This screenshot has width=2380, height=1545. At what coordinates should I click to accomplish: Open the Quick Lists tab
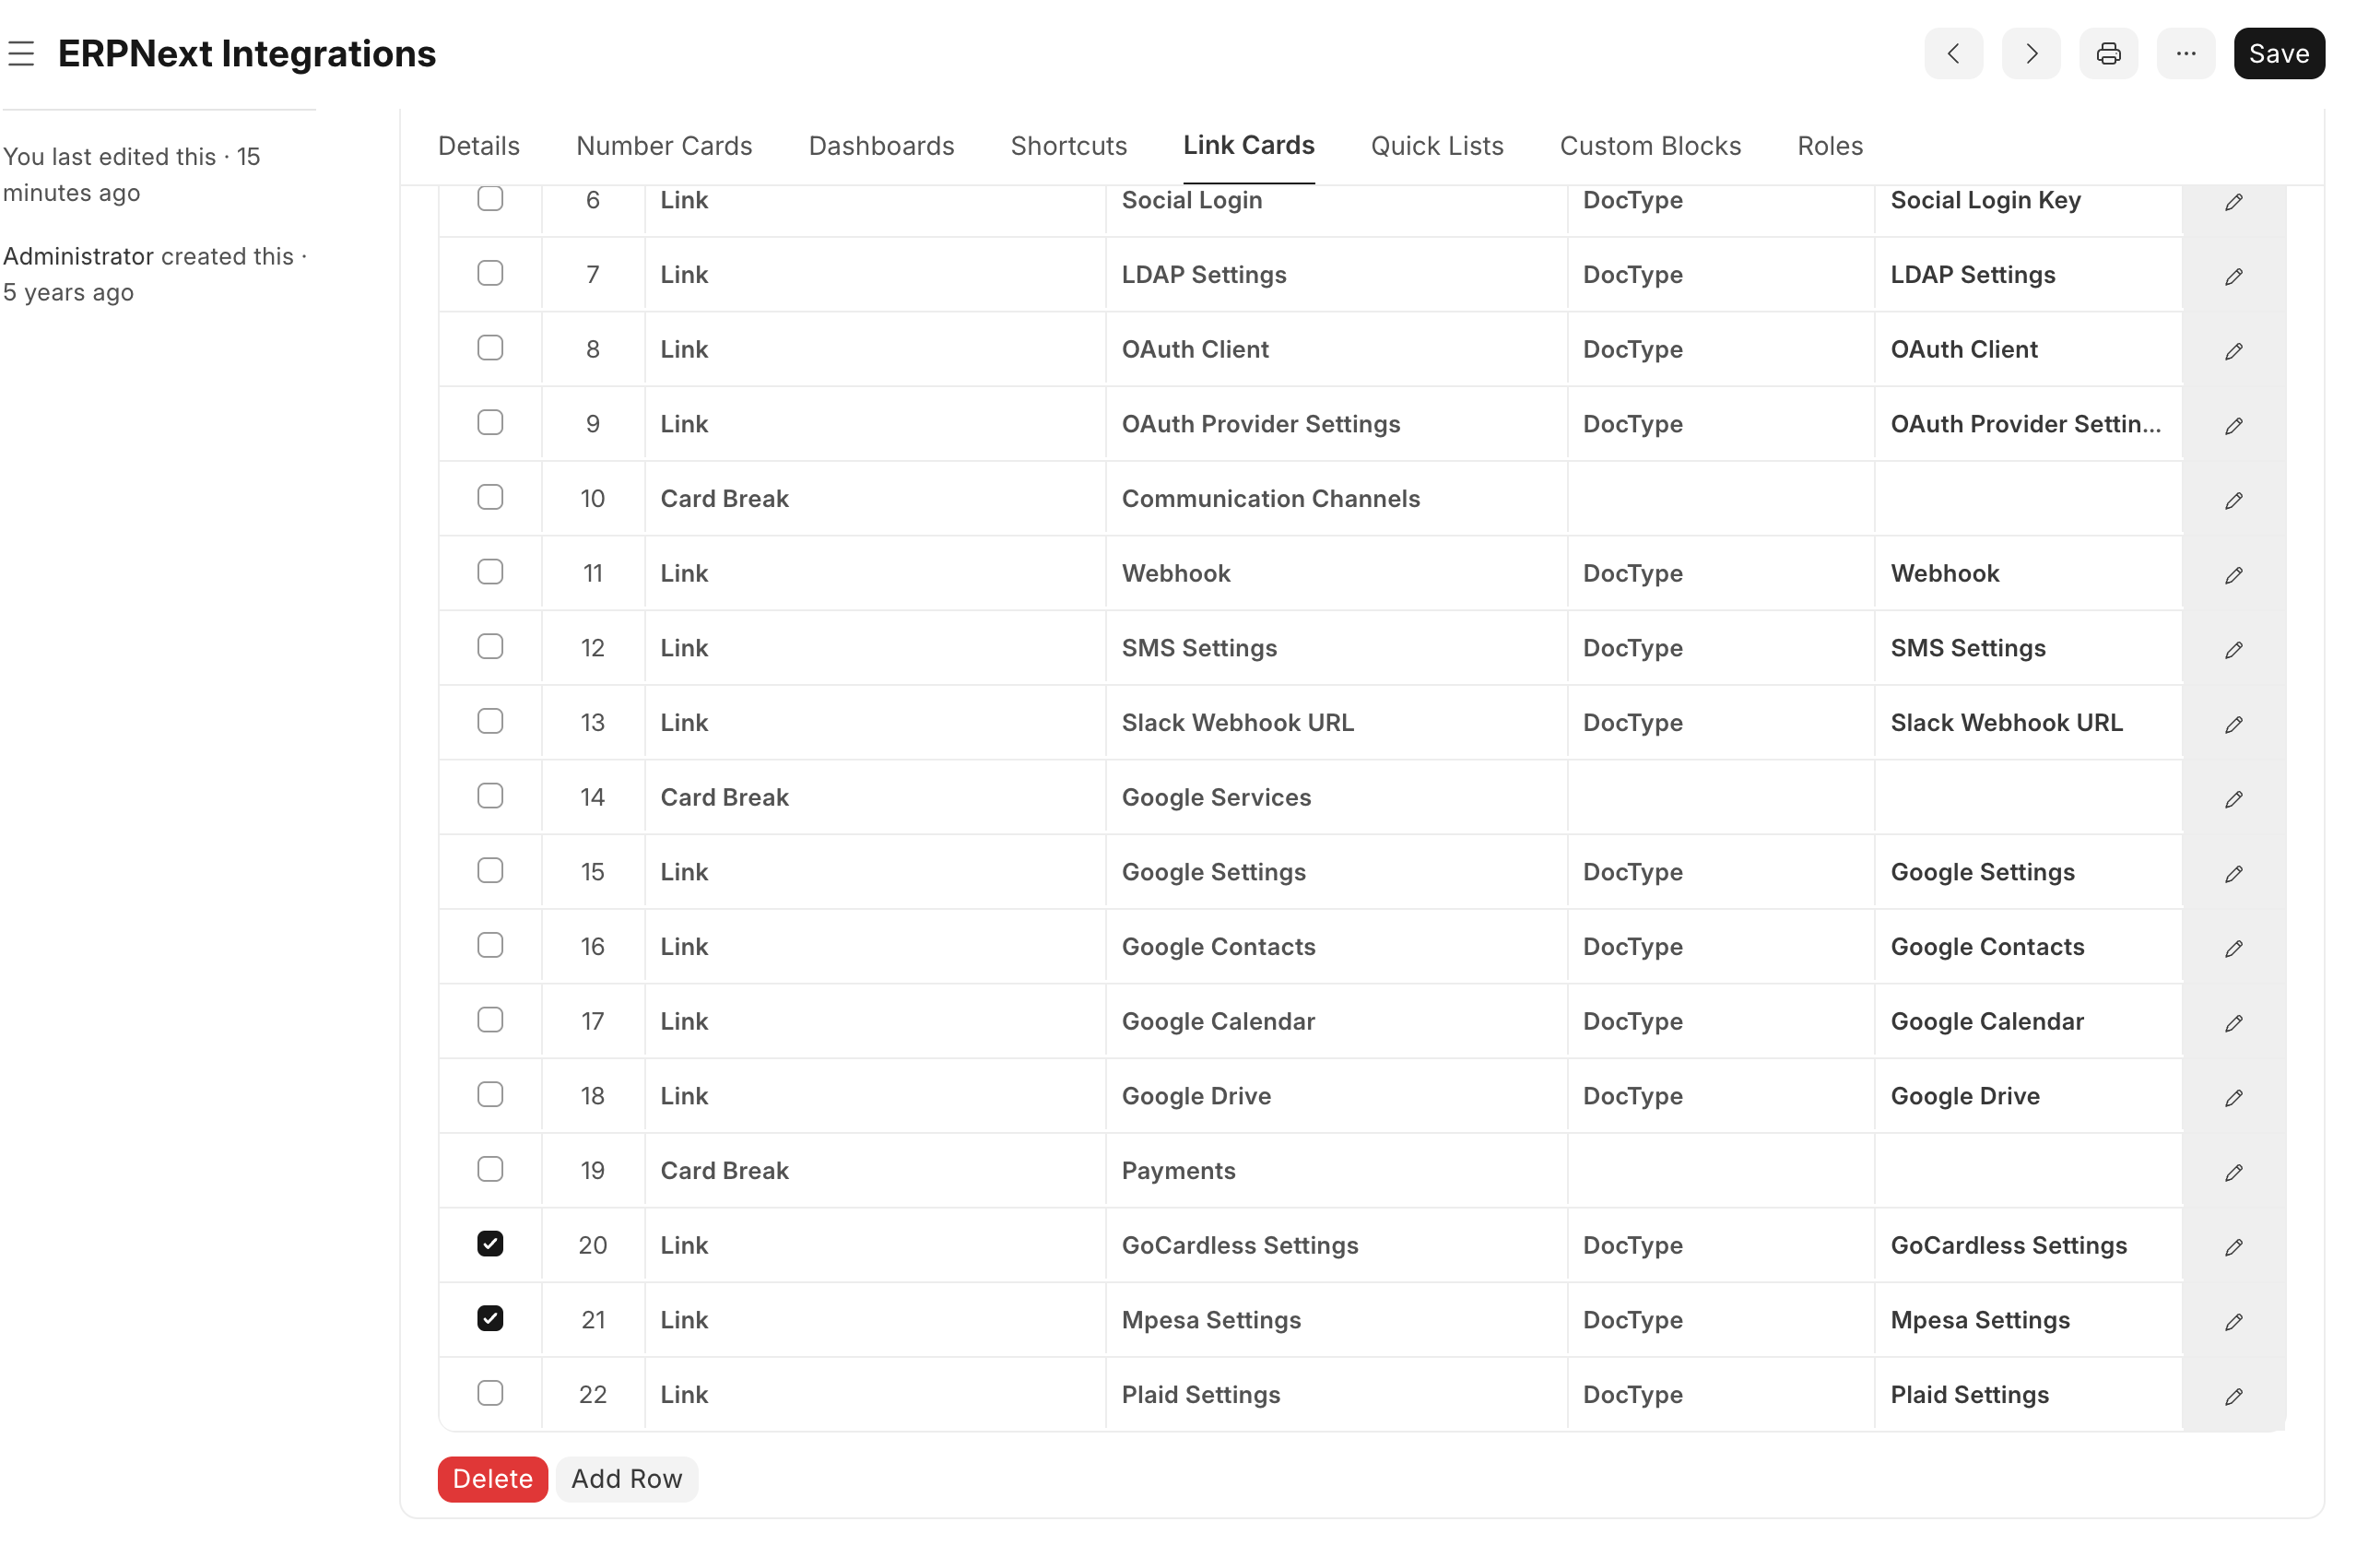1437,146
